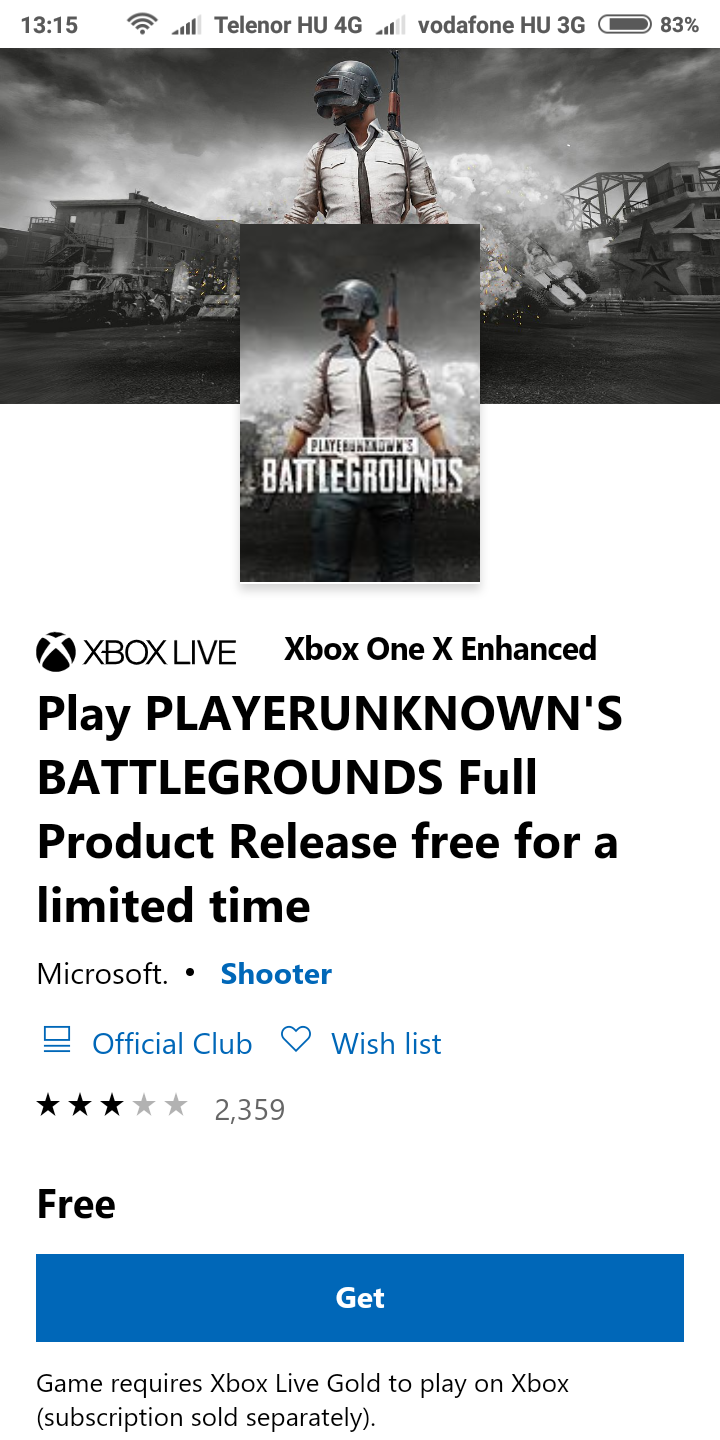
Task: Tap the Xbox One X Enhanced label
Action: (x=440, y=649)
